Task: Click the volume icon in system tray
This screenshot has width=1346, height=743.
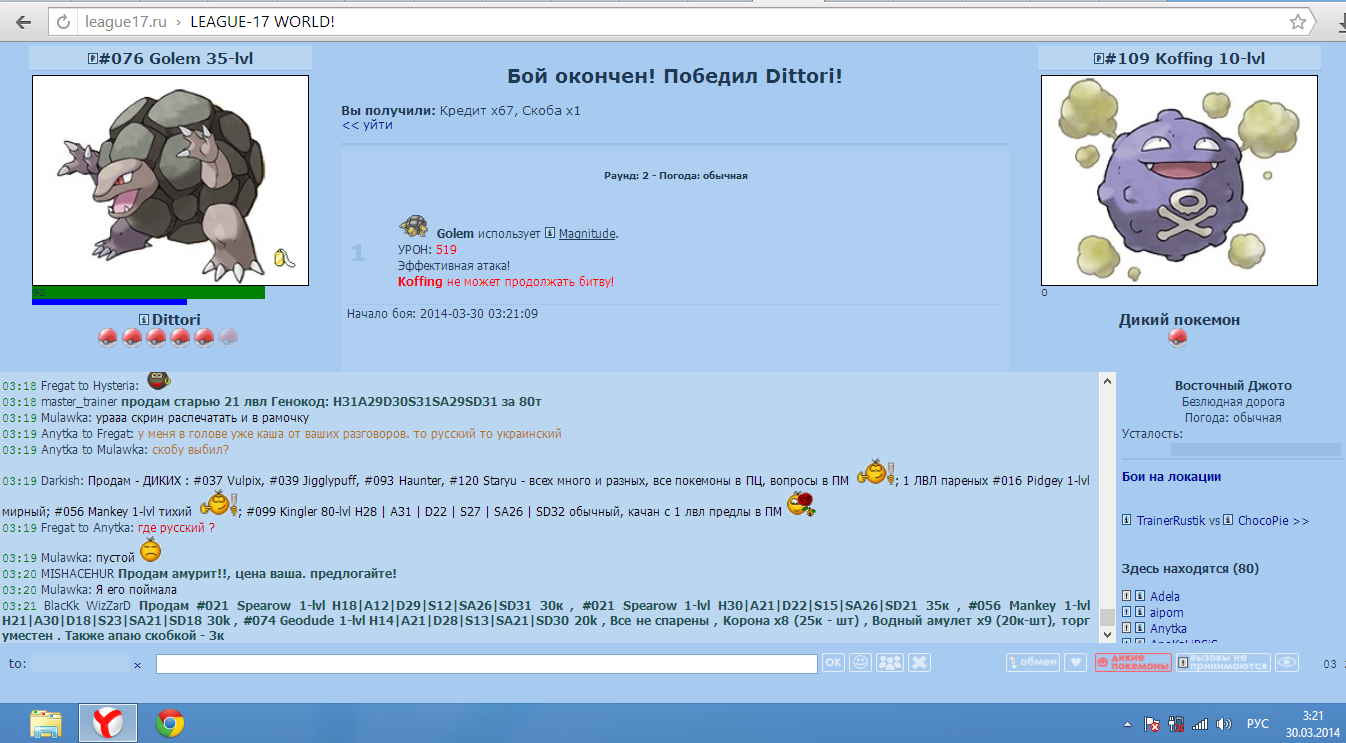Action: [1225, 724]
